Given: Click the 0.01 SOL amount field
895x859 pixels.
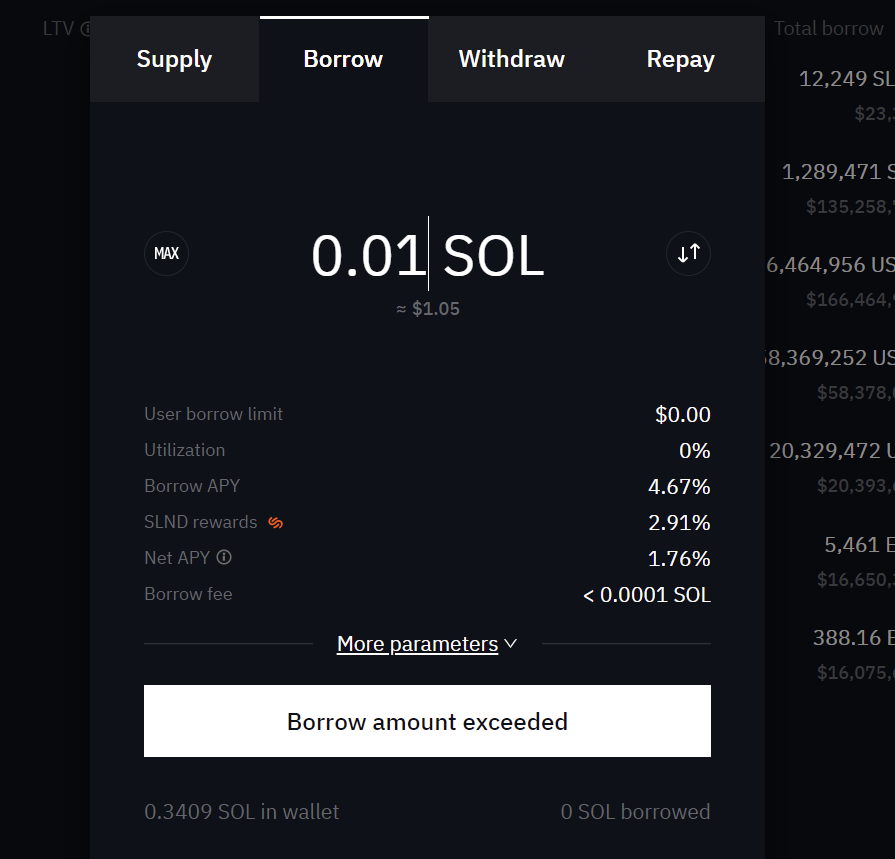Looking at the screenshot, I should click(x=369, y=255).
